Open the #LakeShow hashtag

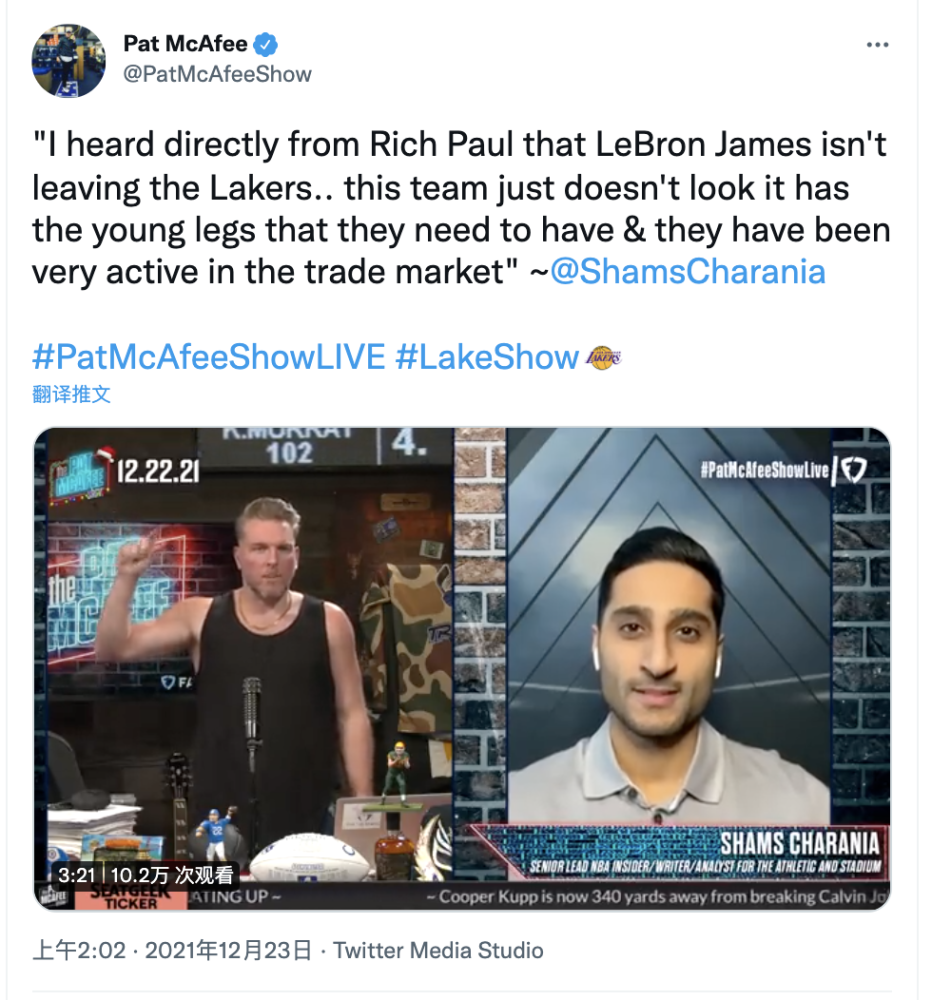tap(487, 356)
